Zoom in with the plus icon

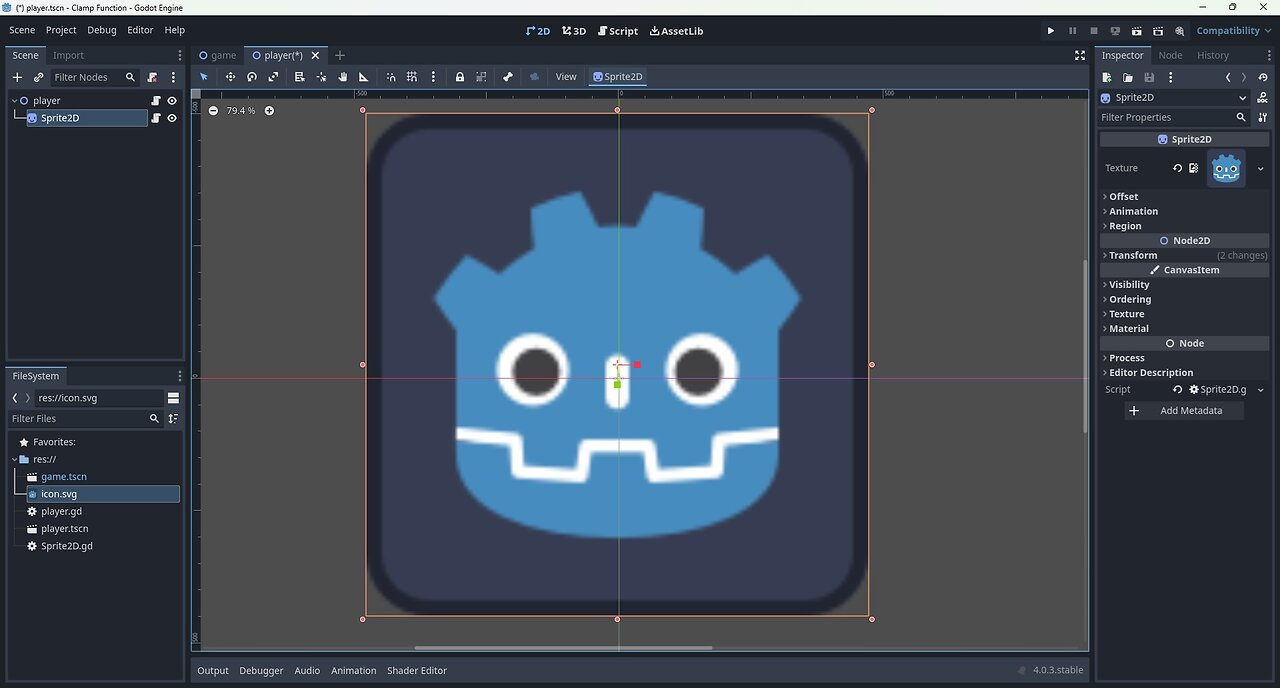269,111
